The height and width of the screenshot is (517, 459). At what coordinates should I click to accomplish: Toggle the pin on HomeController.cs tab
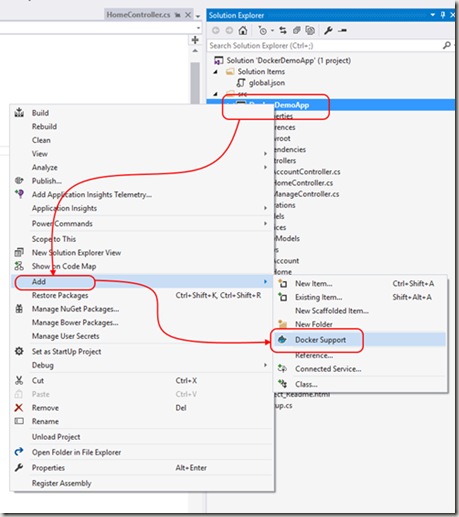point(178,15)
